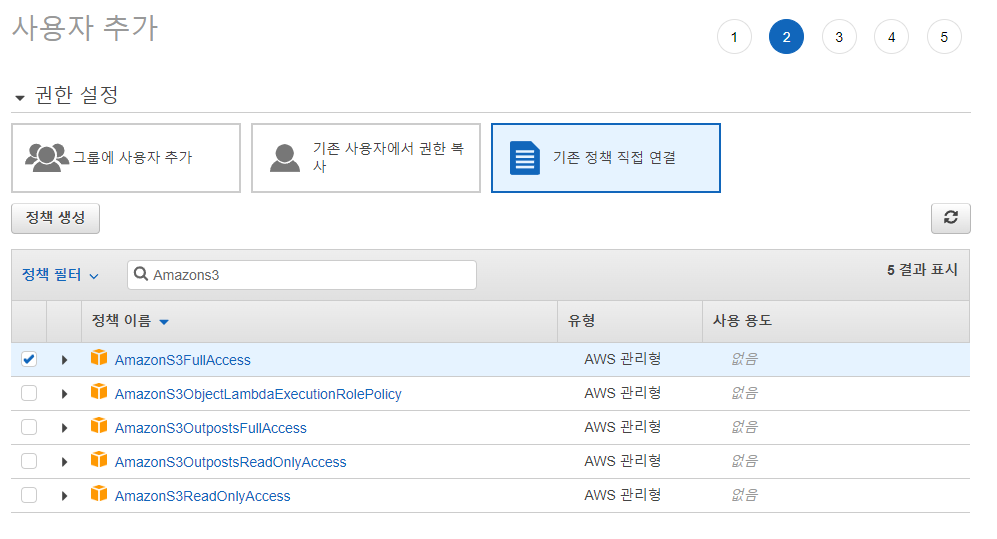Expand AmazonS3FullAccess policy details arrow
The height and width of the screenshot is (539, 997).
[x=64, y=360]
